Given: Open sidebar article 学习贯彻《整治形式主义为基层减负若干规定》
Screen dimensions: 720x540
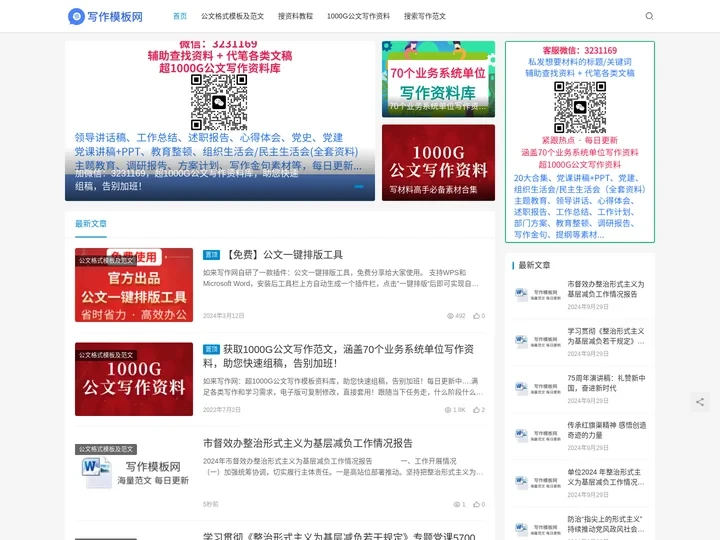Looking at the screenshot, I should tap(606, 336).
